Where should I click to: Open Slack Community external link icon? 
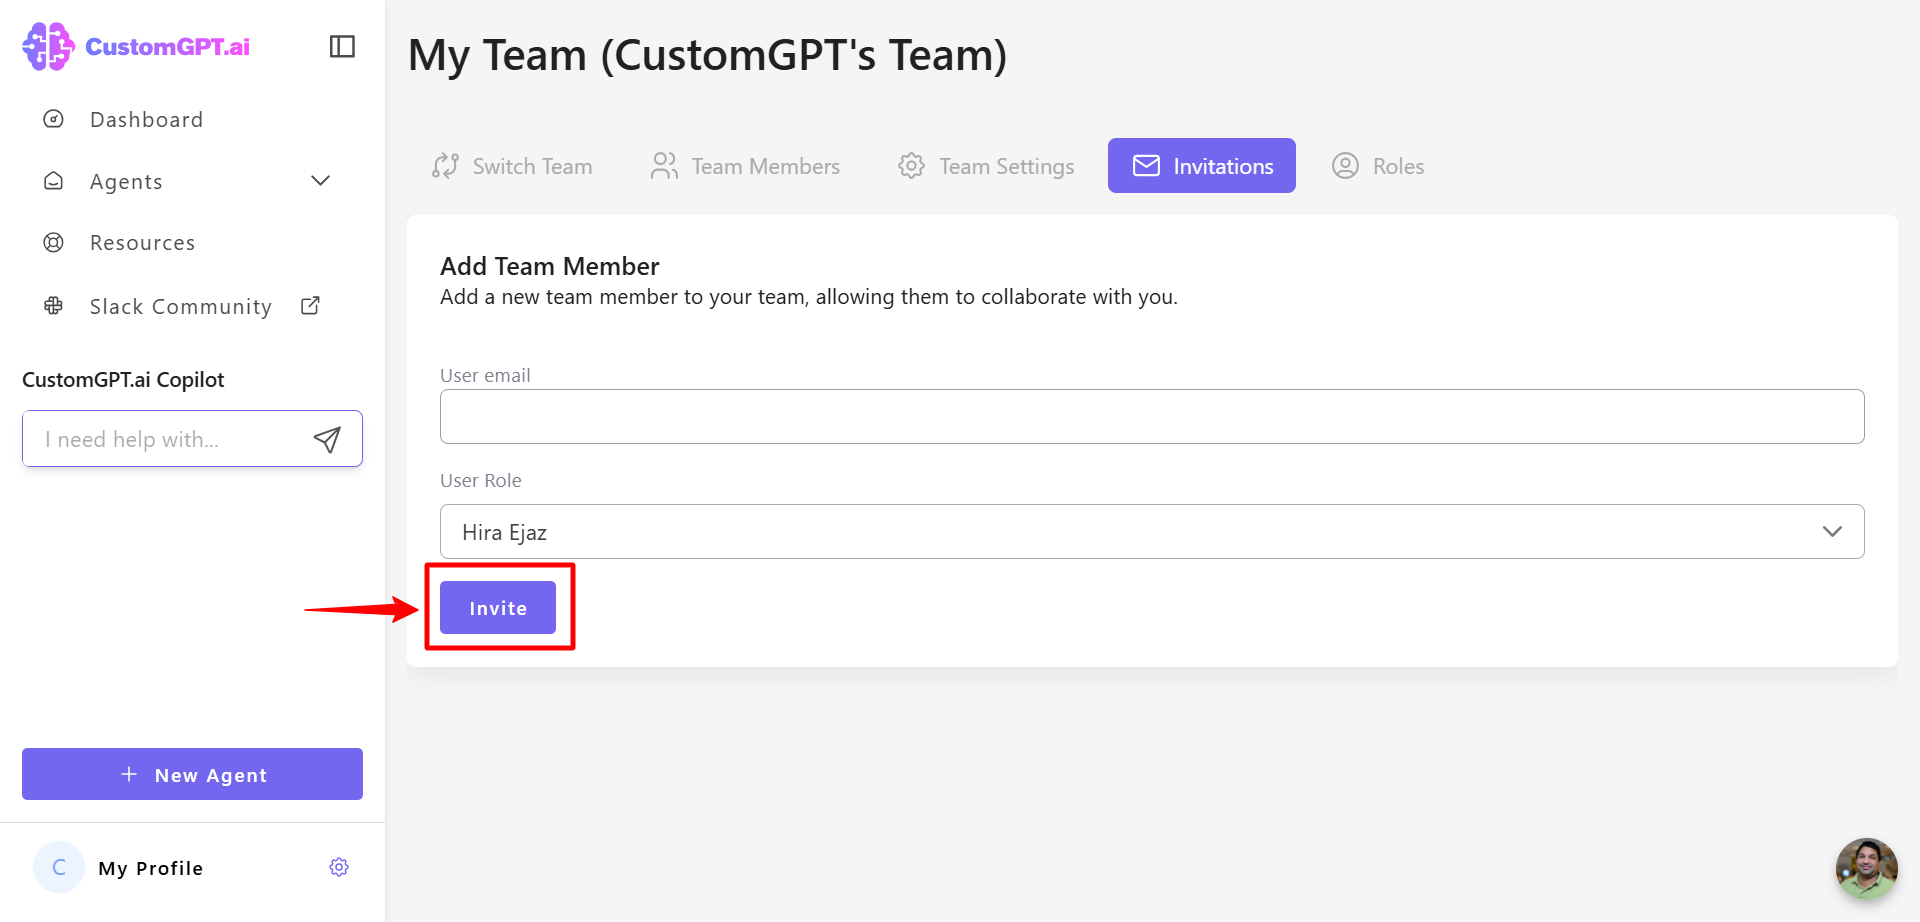tap(310, 306)
